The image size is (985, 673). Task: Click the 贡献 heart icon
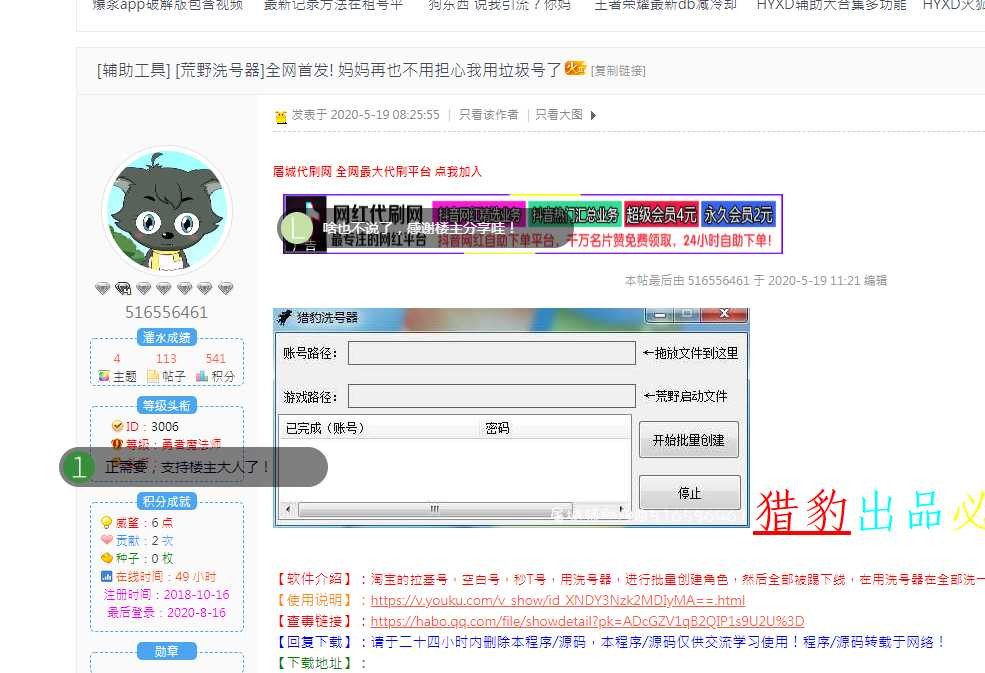click(x=106, y=540)
